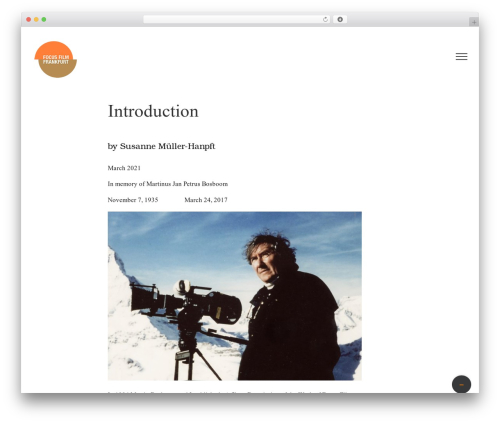Click the Focus Film Frankfurt logo

(56, 59)
